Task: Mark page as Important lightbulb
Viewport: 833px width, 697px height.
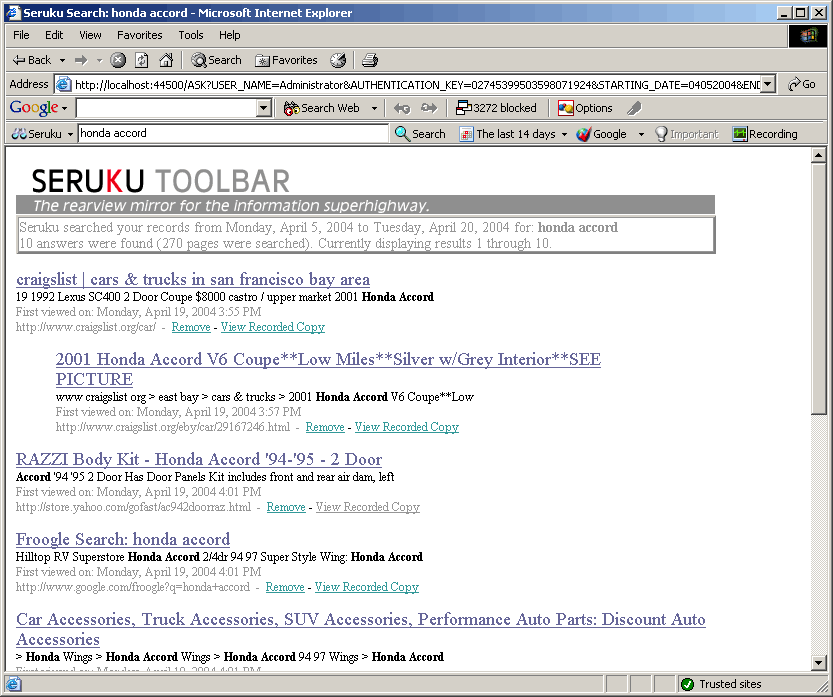Action: (x=686, y=134)
